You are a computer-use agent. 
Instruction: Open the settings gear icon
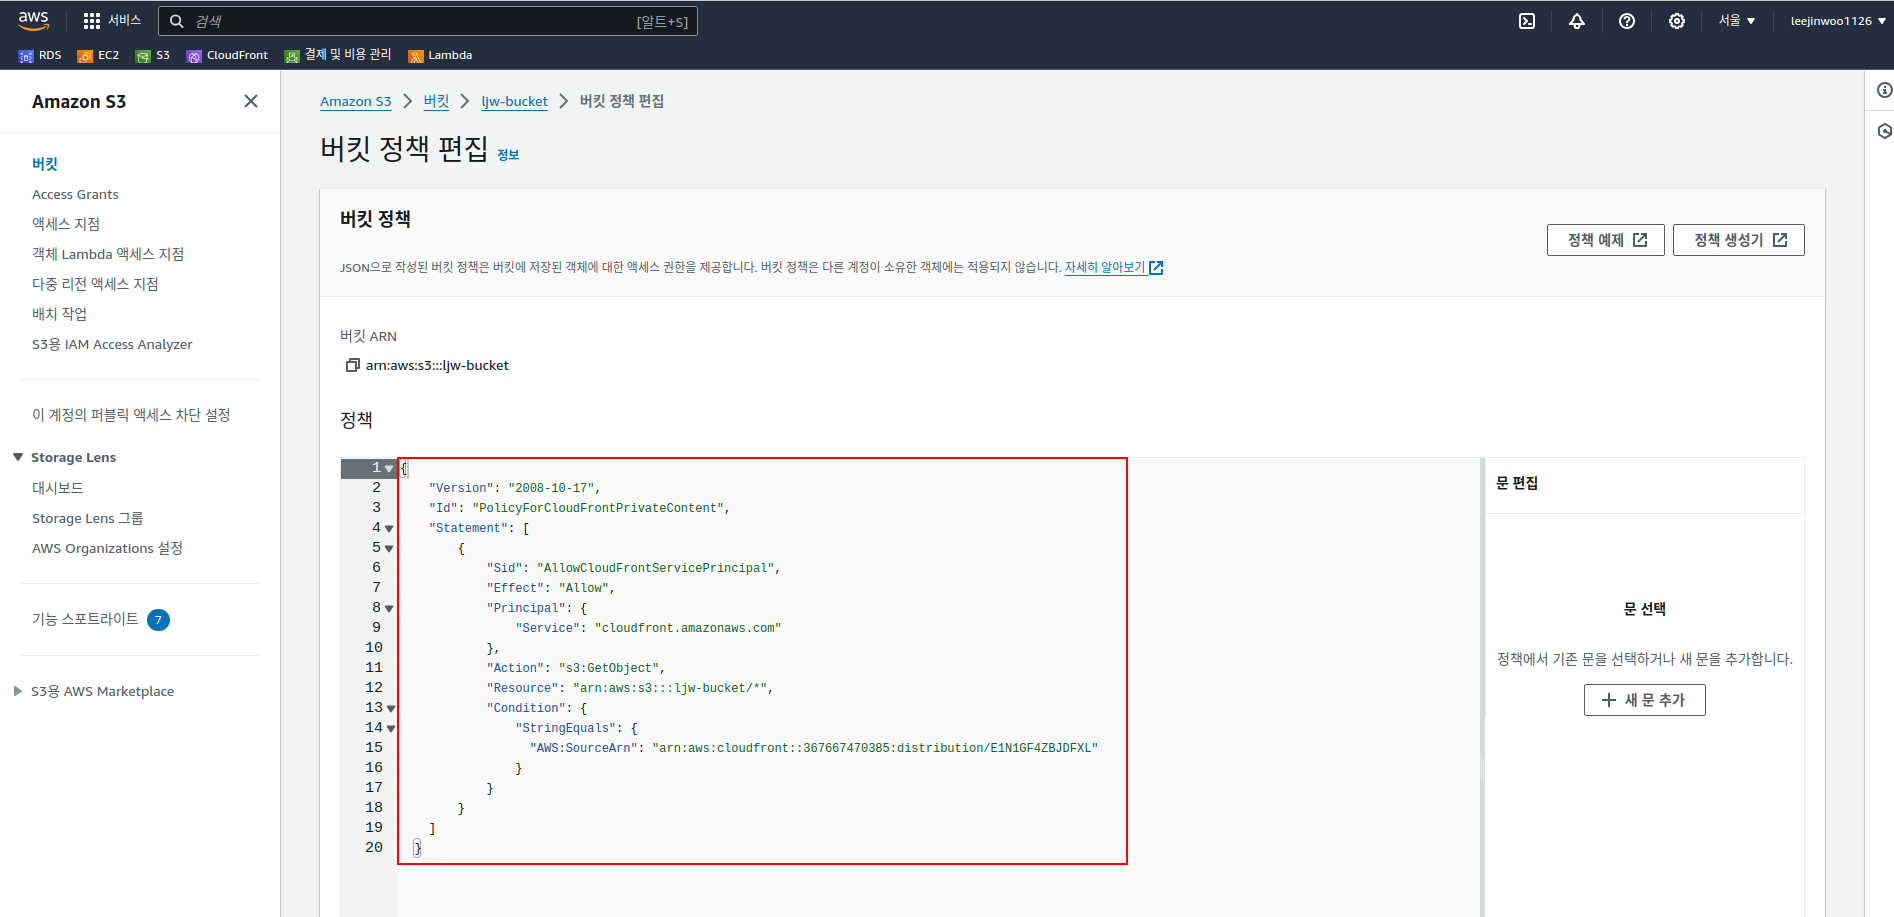point(1677,21)
